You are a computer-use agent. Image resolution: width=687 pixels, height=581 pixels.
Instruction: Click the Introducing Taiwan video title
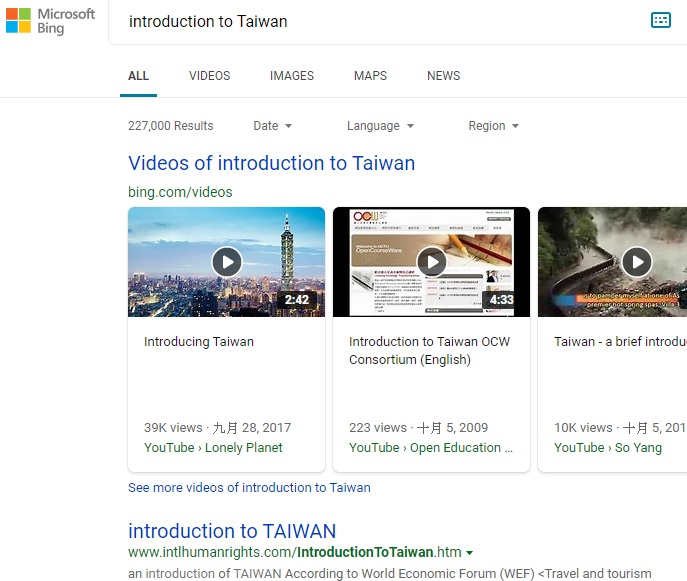pos(199,342)
